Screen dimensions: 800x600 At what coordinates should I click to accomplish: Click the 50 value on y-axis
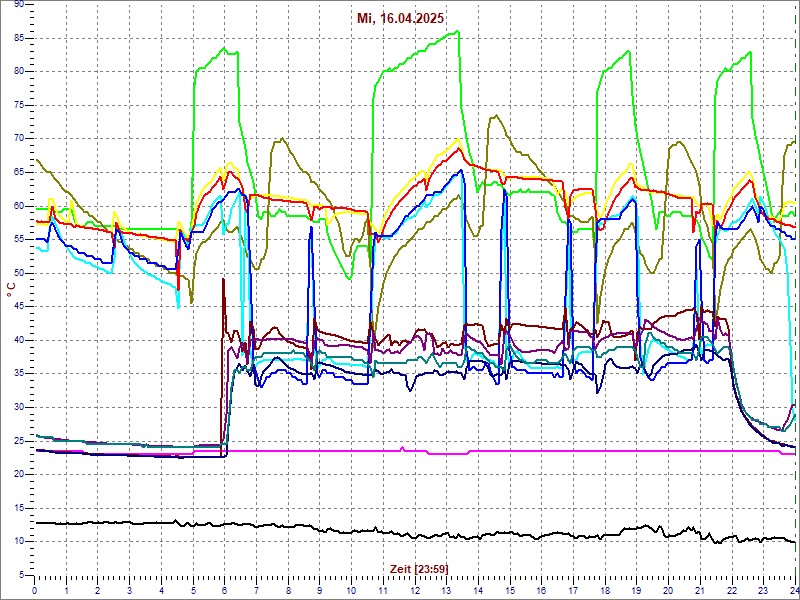pyautogui.click(x=18, y=273)
